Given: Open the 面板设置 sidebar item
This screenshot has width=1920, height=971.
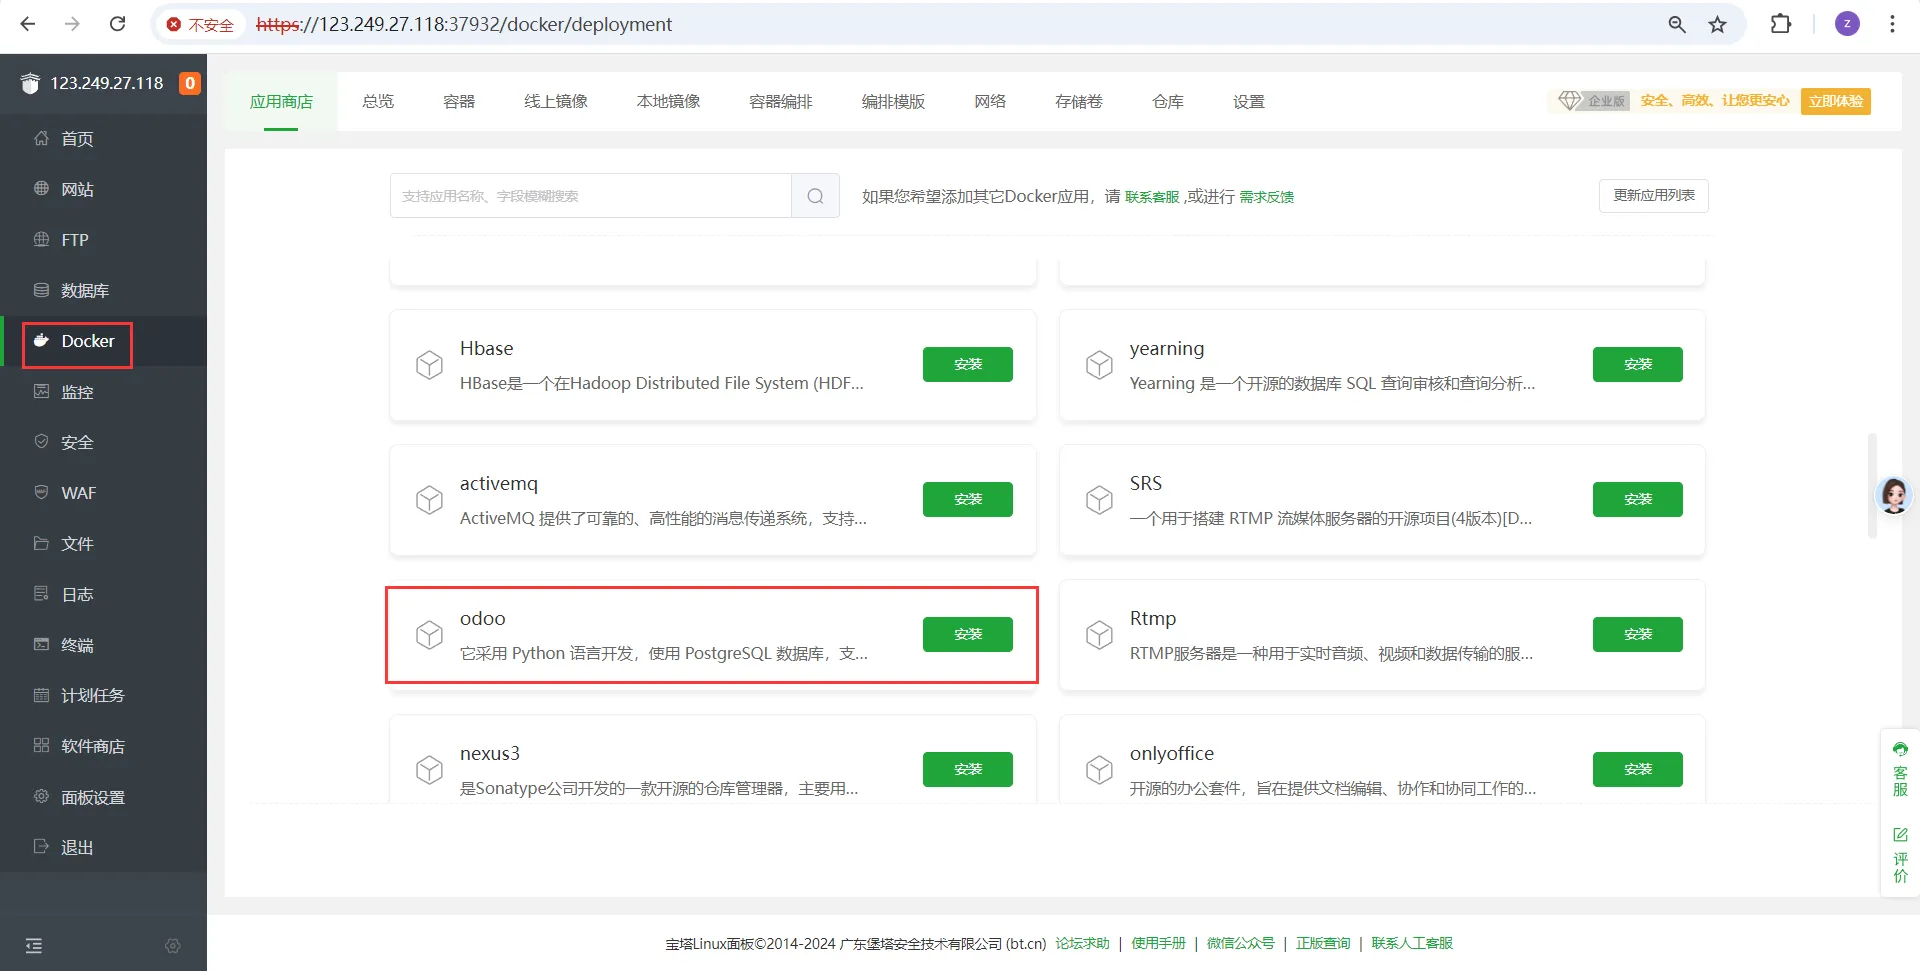Looking at the screenshot, I should (x=104, y=797).
